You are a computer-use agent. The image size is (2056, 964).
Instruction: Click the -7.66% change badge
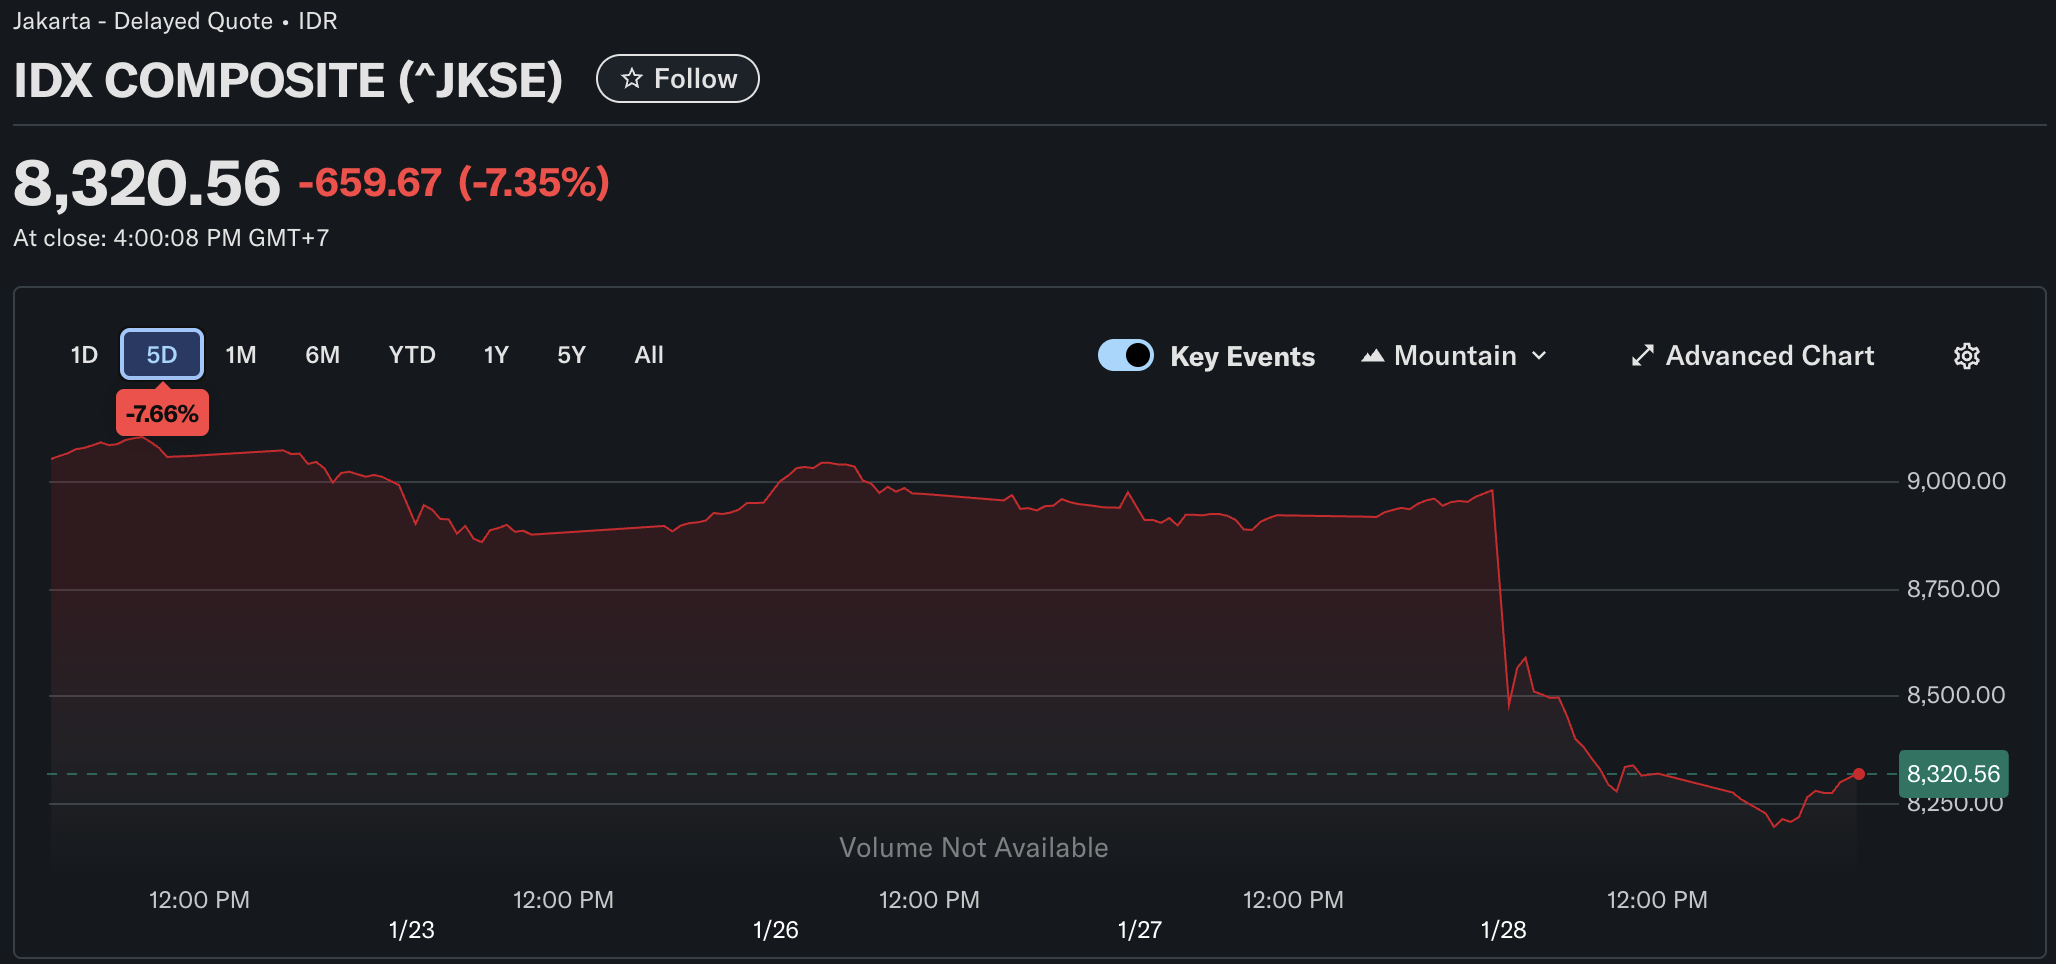coord(162,414)
